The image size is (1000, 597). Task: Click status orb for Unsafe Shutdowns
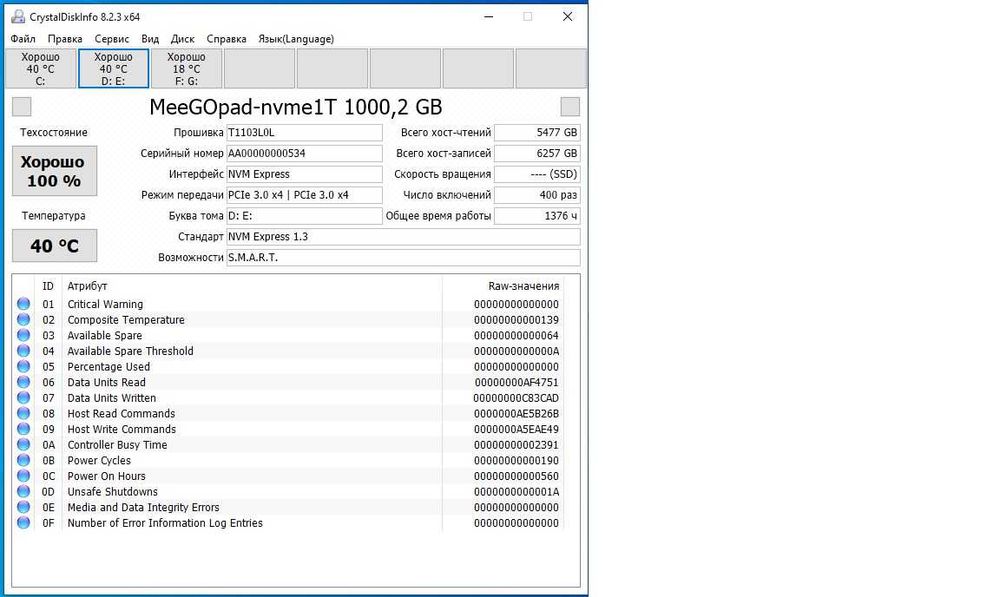point(24,491)
